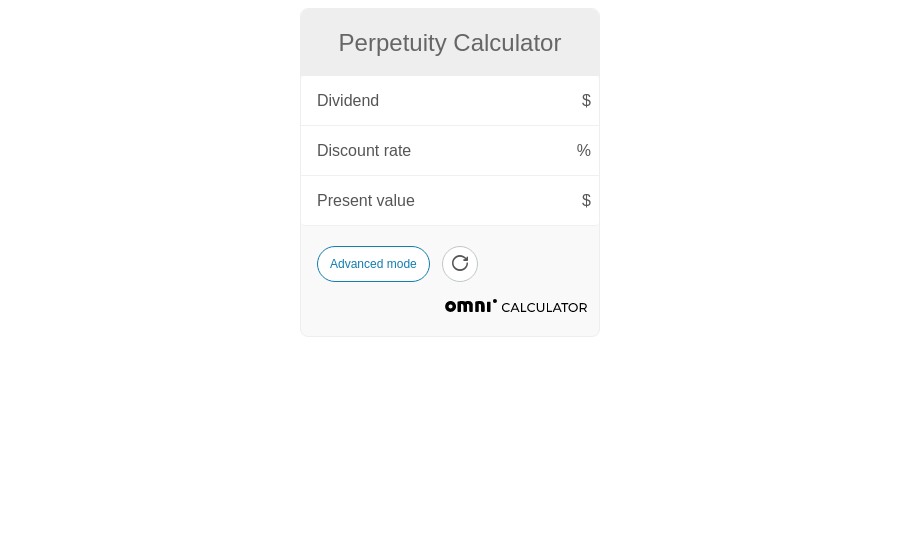Focus the Dividend input field
This screenshot has width=900, height=535.
point(480,101)
